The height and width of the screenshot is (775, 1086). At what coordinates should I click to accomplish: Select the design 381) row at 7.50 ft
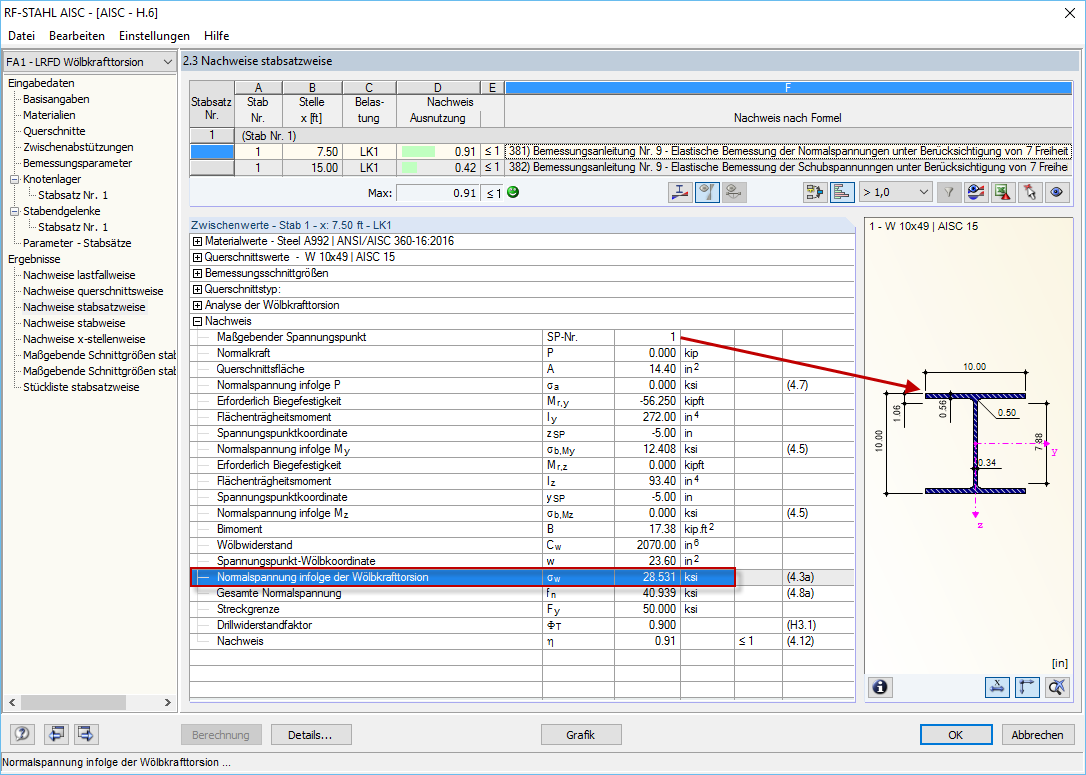click(630, 151)
